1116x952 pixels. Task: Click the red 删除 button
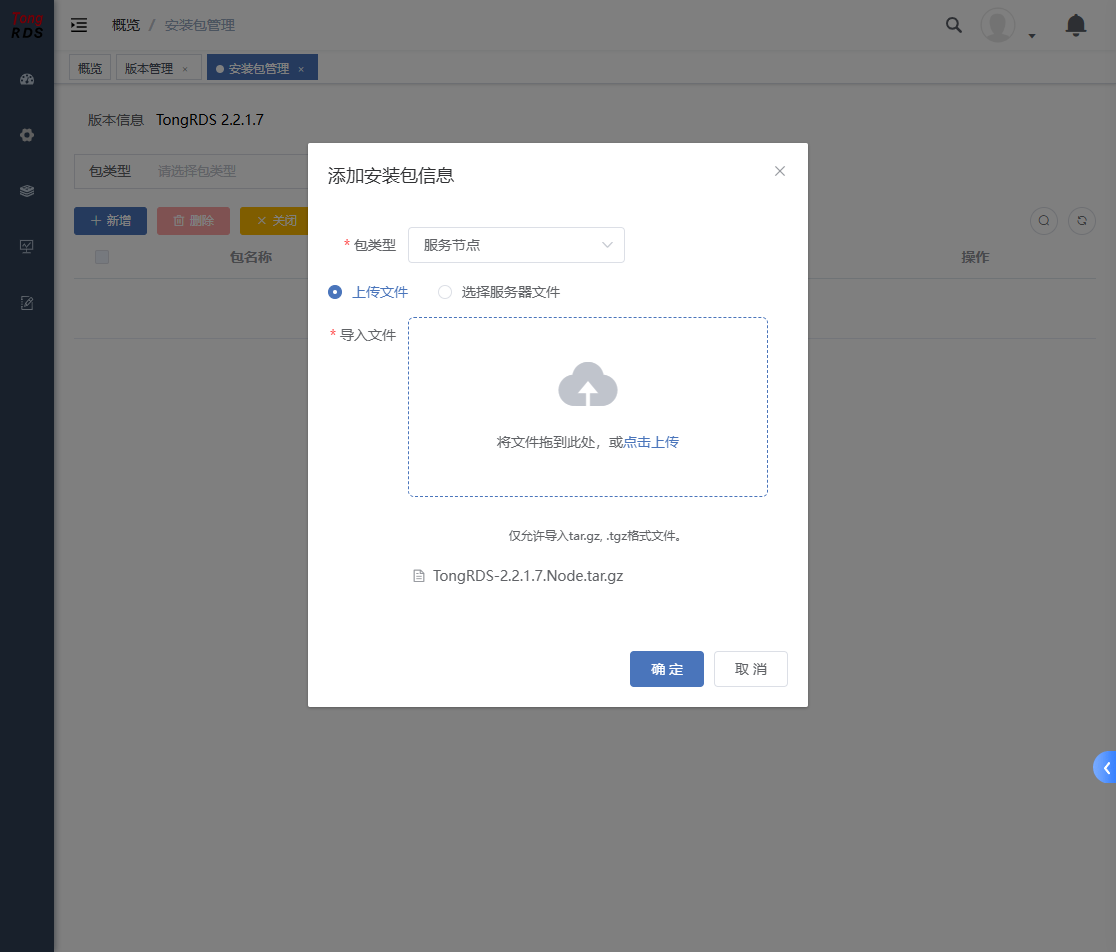tap(194, 221)
